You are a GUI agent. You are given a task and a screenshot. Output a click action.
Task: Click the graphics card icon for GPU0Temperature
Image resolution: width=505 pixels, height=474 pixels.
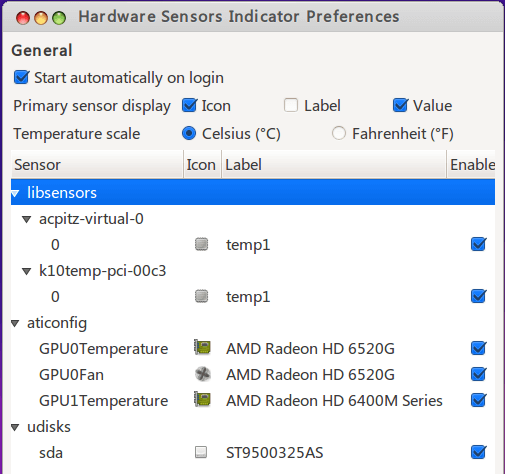(x=202, y=348)
